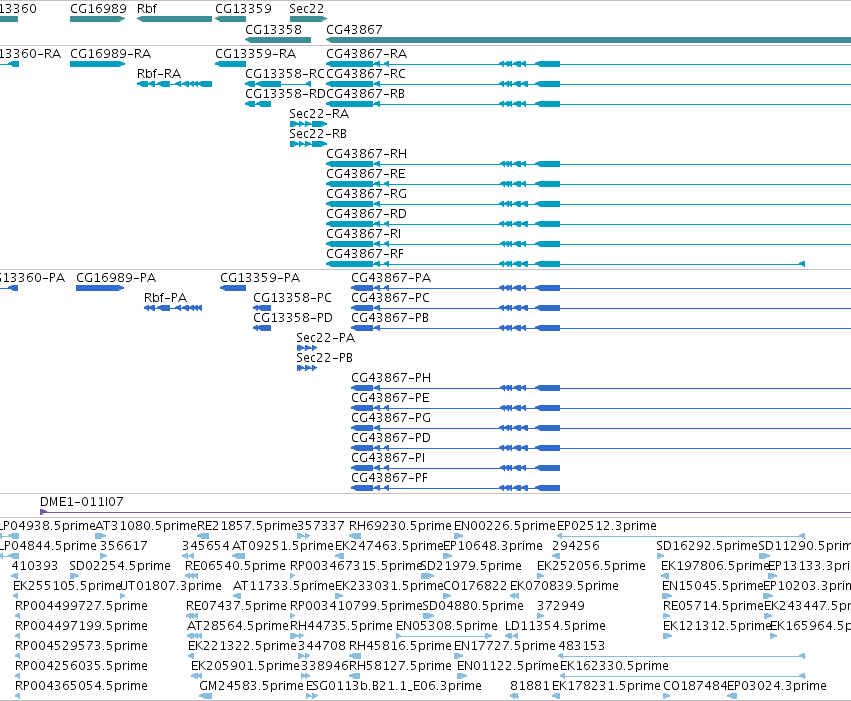The image size is (851, 701).
Task: Open protein CG43867-PB
Action: pos(390,317)
